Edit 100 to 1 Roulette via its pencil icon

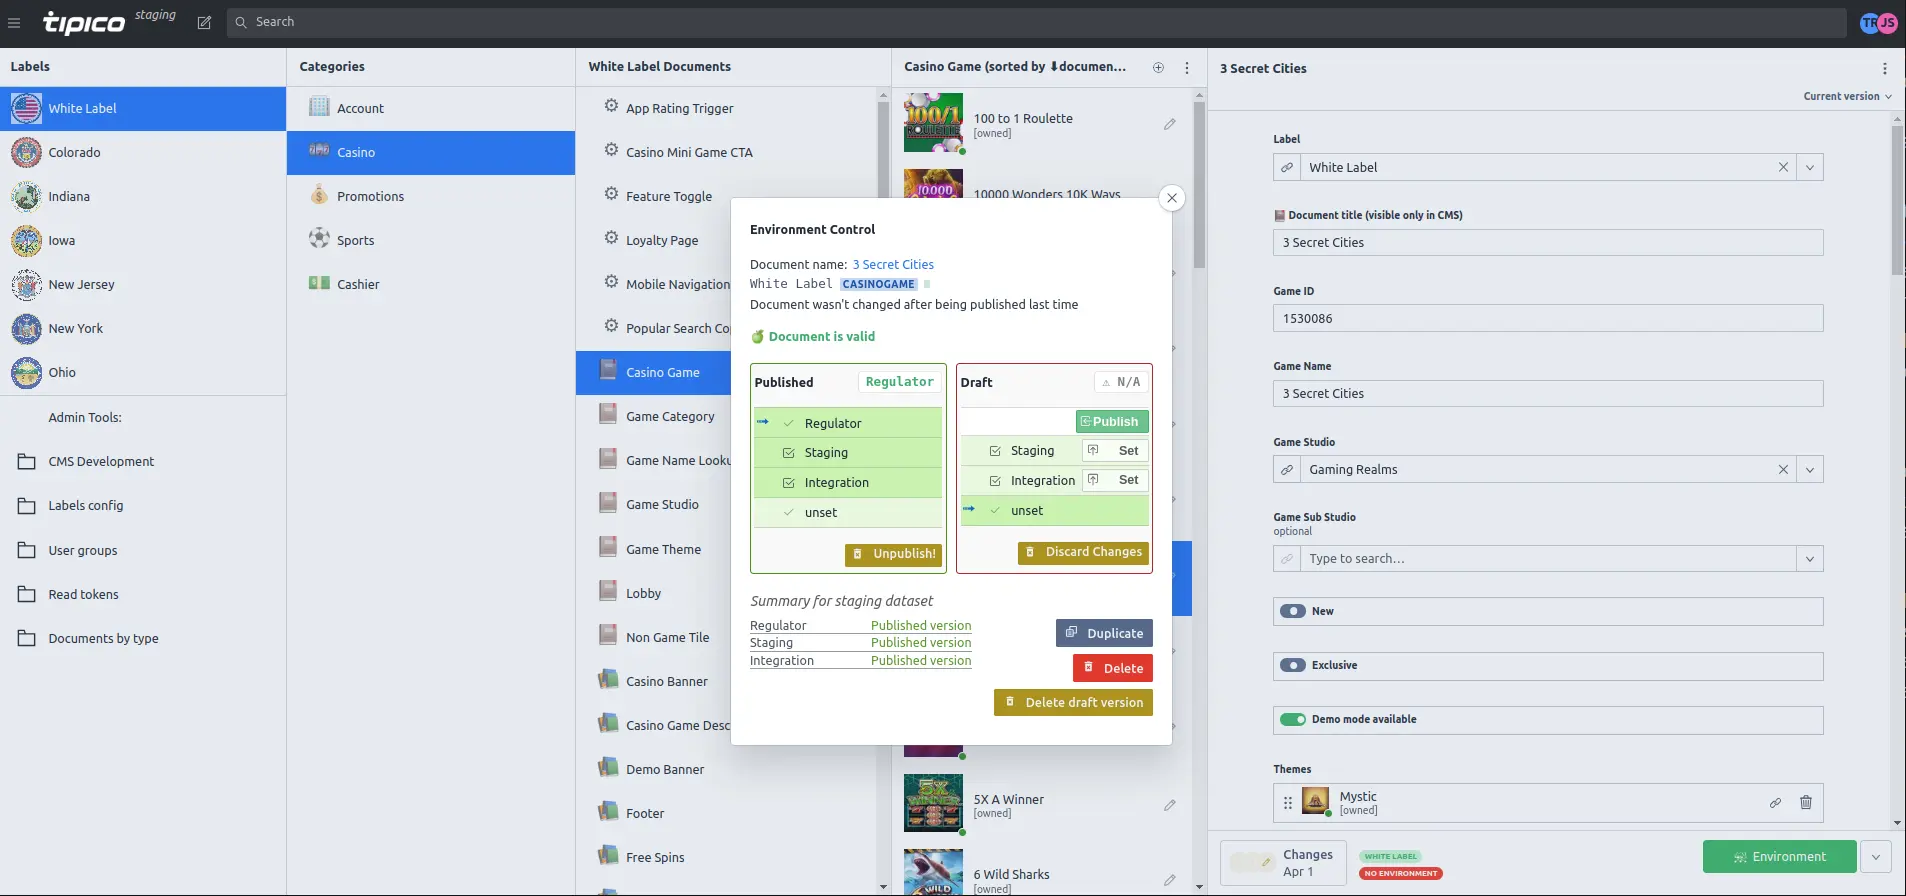[x=1169, y=124]
